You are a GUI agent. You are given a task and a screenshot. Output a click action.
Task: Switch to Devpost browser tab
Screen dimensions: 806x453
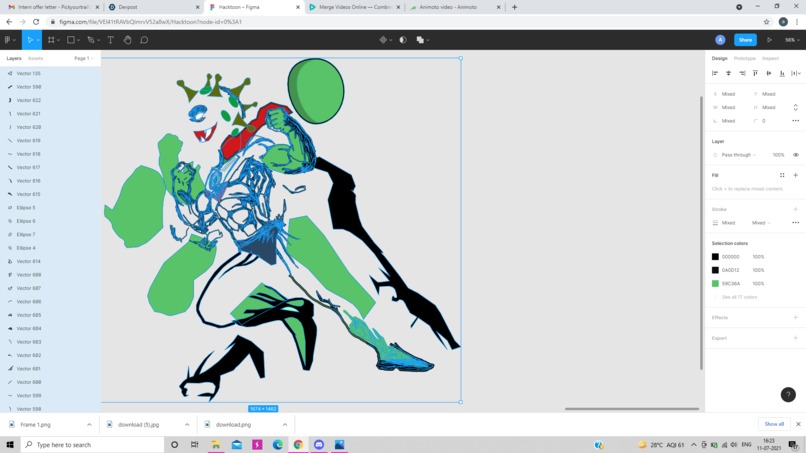(x=153, y=7)
